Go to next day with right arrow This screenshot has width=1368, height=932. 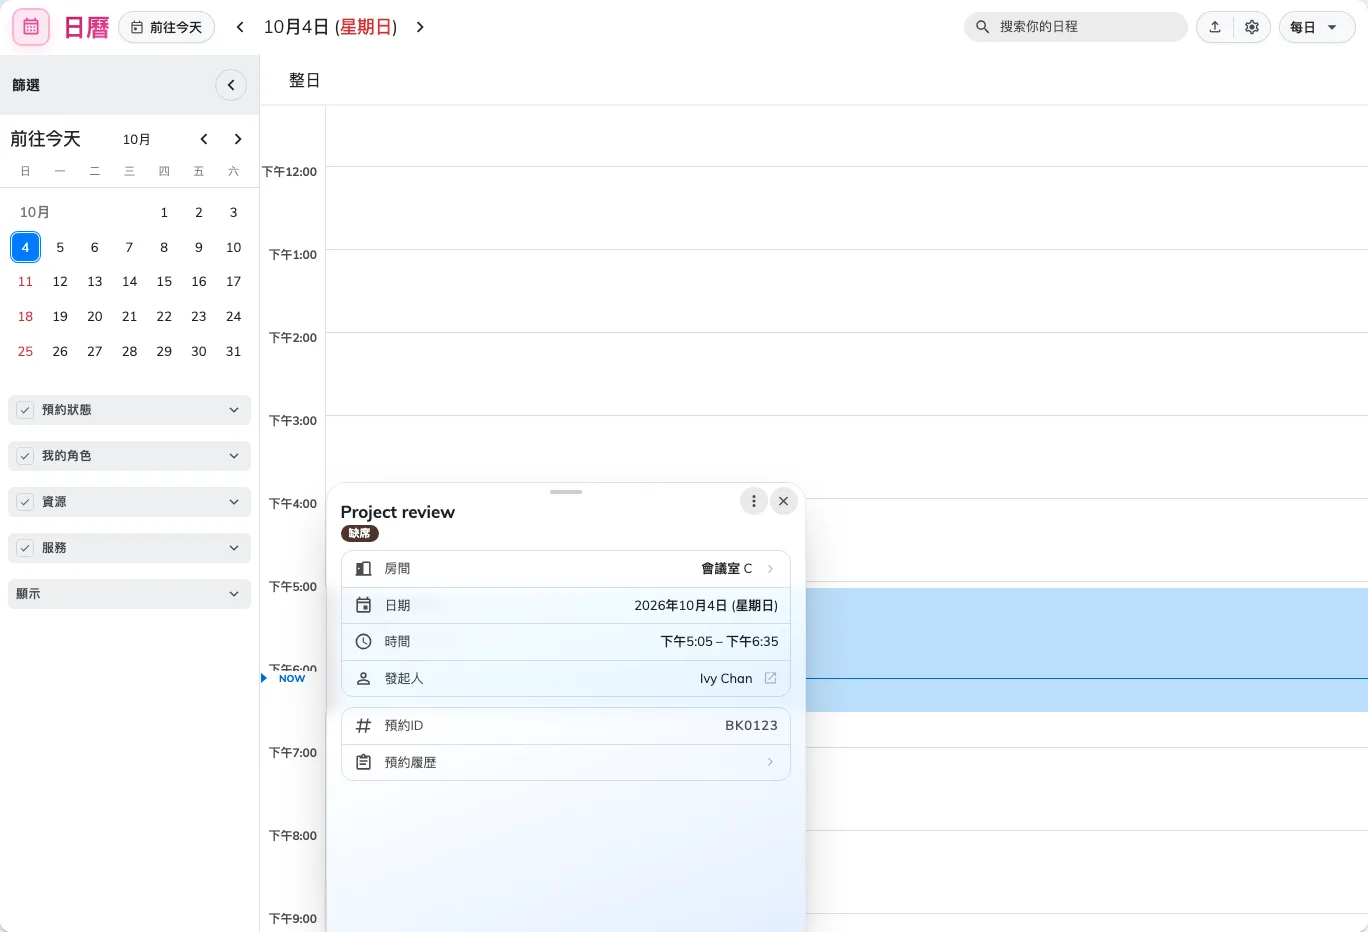420,27
